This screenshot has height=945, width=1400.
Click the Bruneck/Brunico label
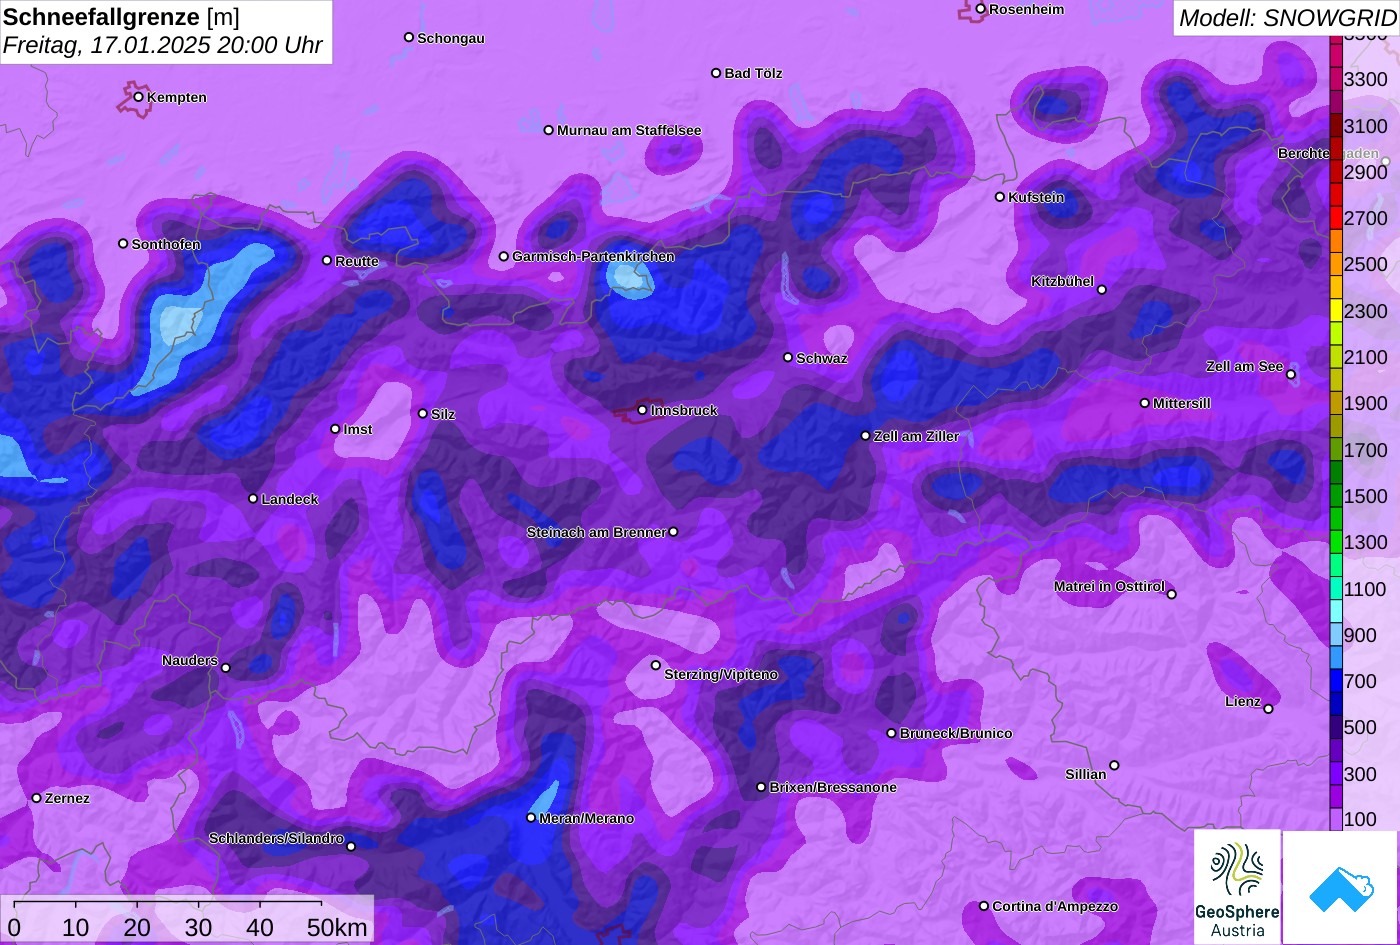956,733
